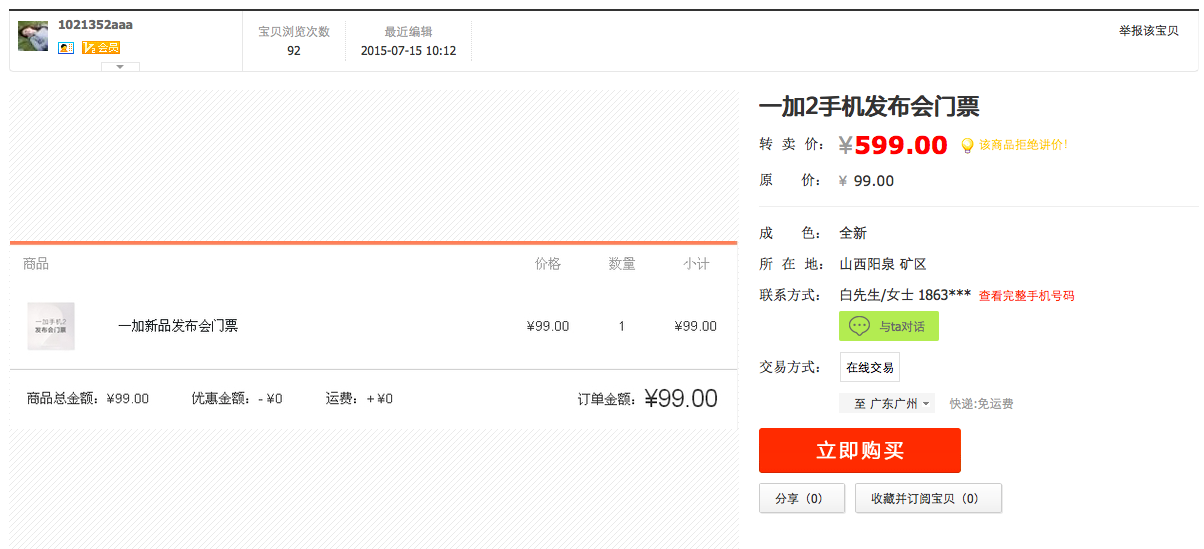Viewport: 1204px width, 549px height.
Task: Open the seller avatar photo
Action: [x=33, y=36]
